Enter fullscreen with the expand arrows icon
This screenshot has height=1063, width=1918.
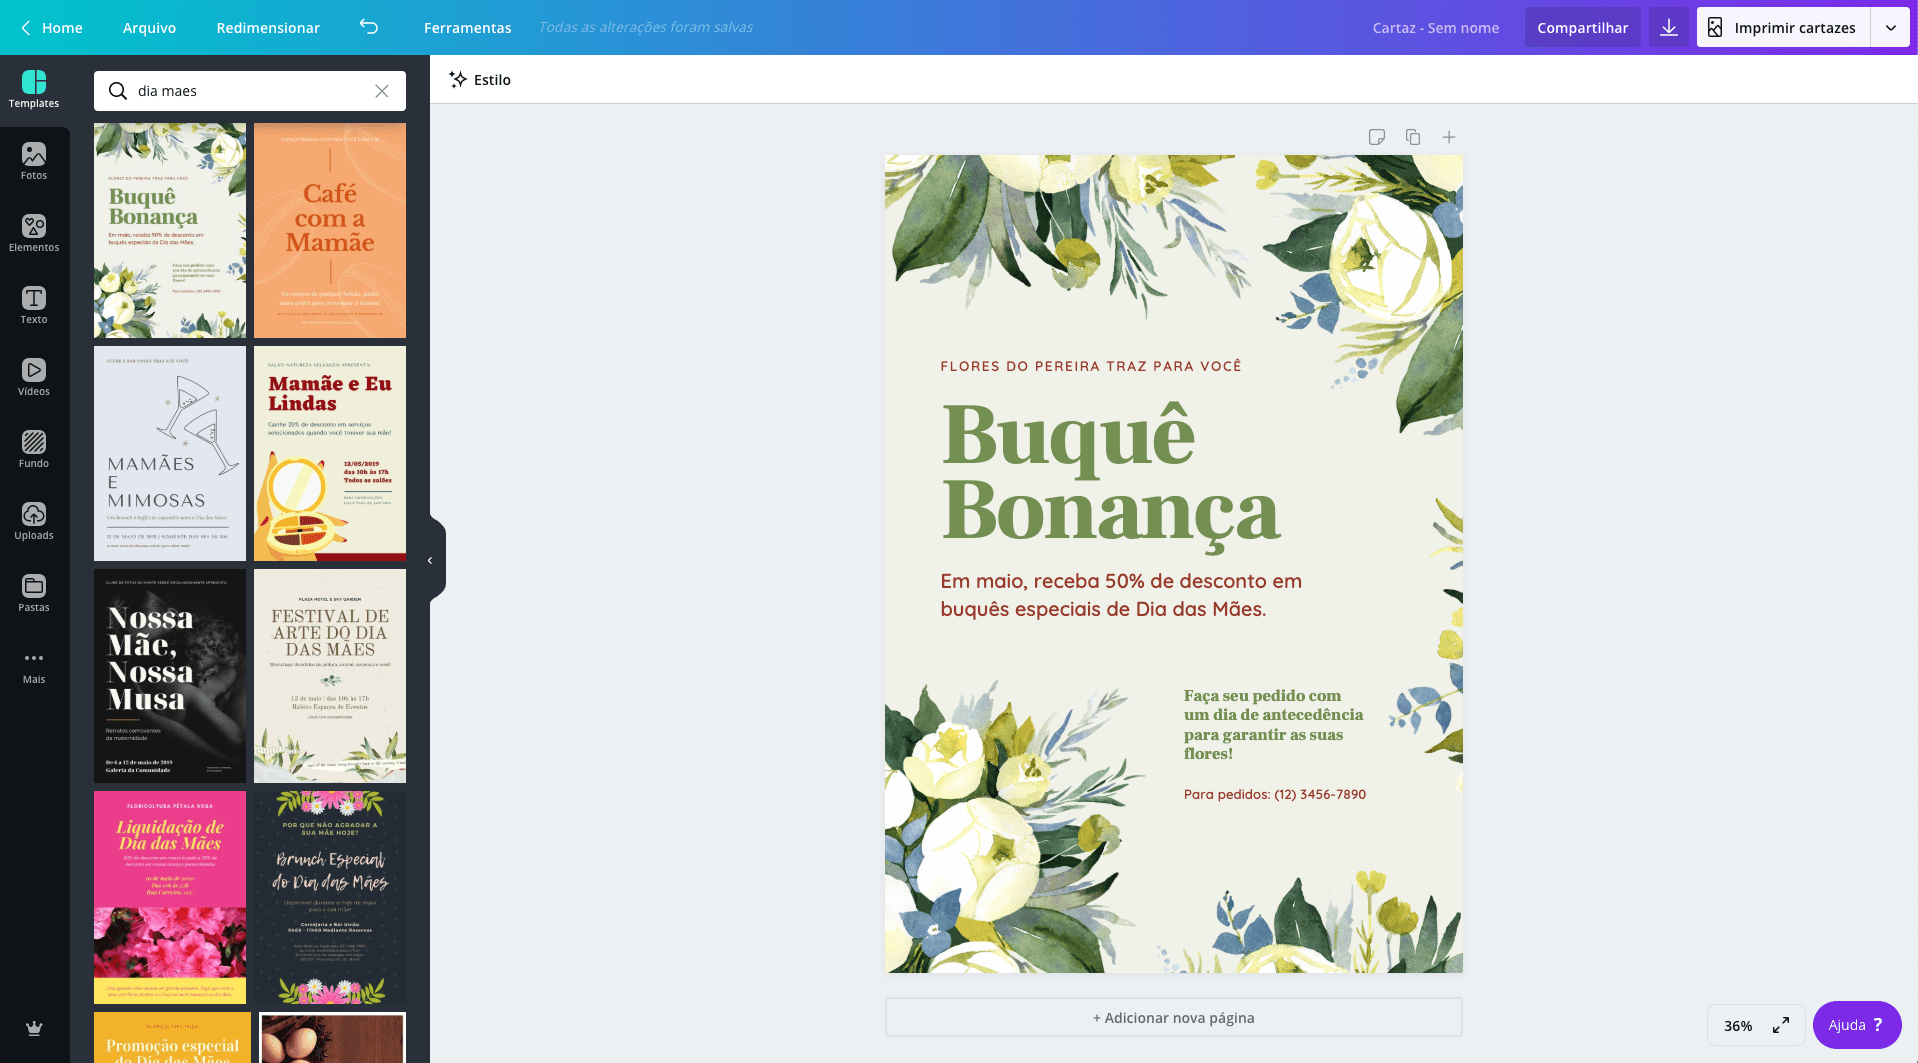[x=1781, y=1025]
